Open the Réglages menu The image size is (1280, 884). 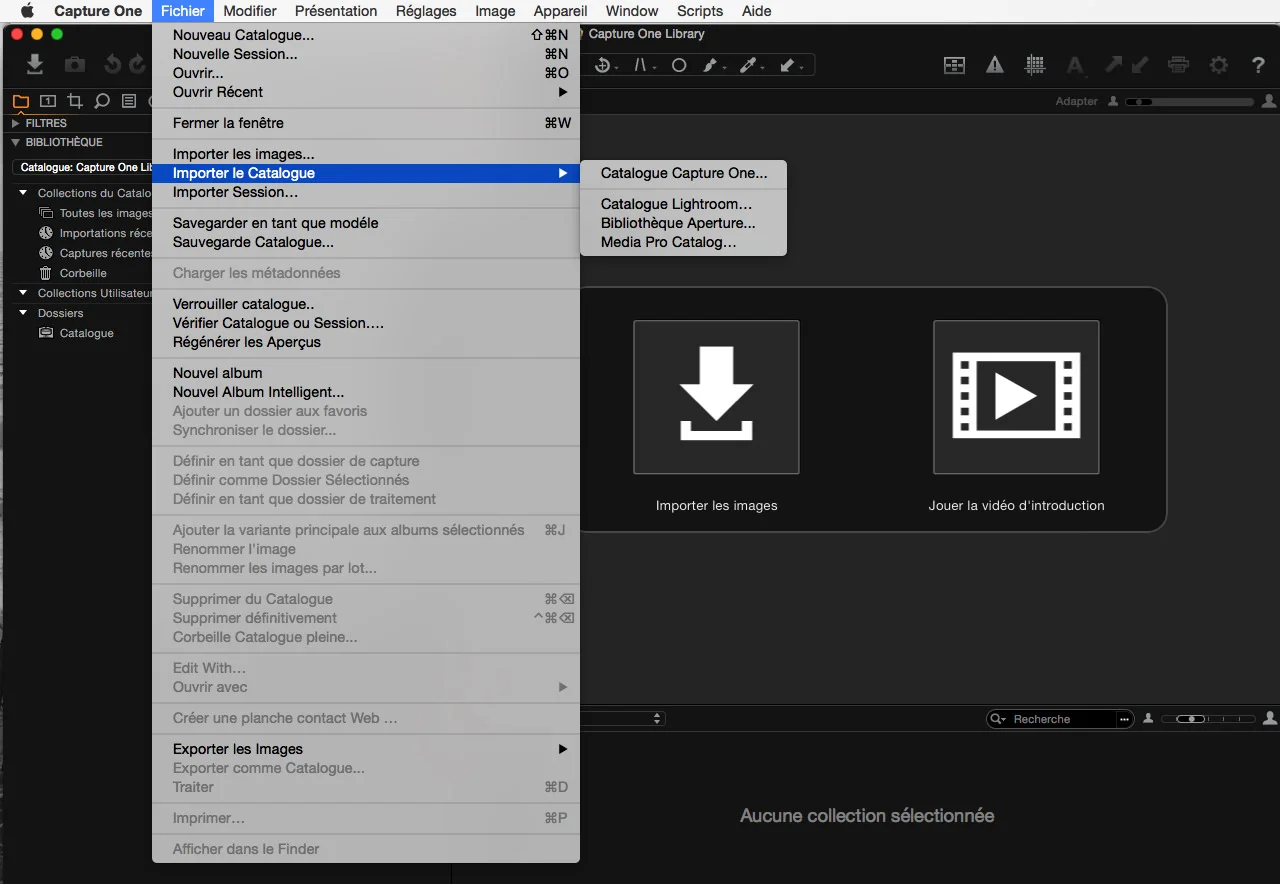(426, 11)
